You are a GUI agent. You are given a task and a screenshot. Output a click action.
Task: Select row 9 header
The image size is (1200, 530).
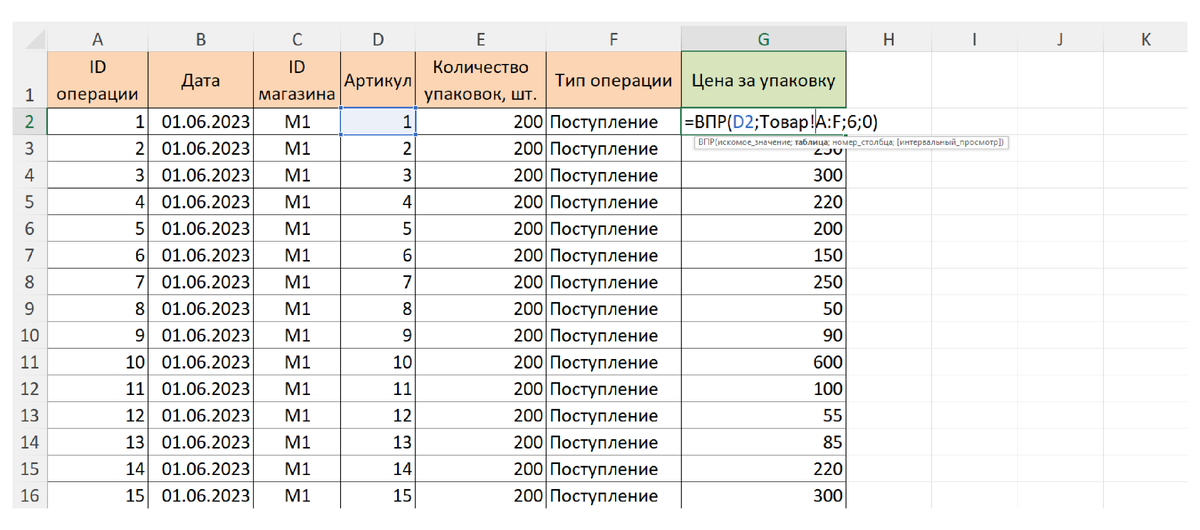coord(29,308)
